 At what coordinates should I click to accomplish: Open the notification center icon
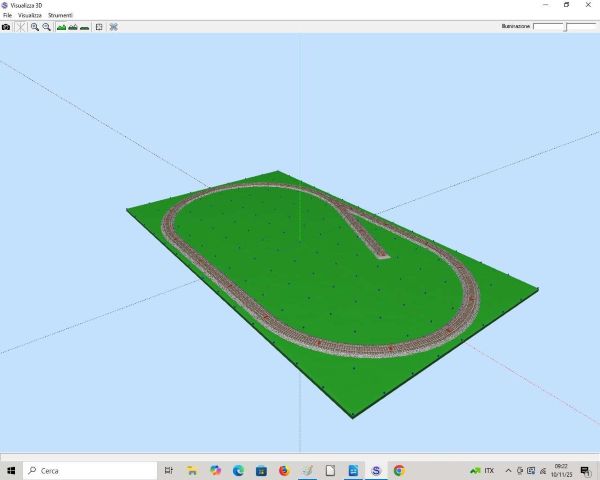pyautogui.click(x=585, y=470)
